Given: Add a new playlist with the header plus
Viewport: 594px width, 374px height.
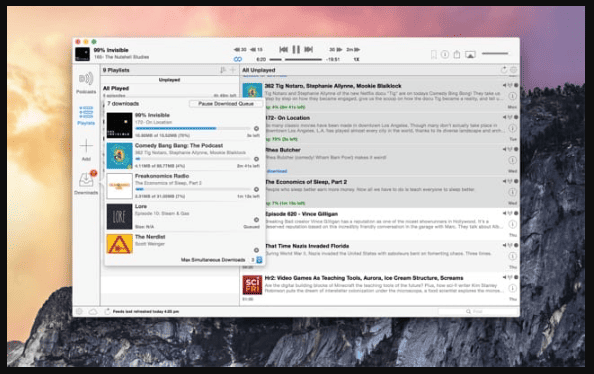Looking at the screenshot, I should pyautogui.click(x=233, y=70).
